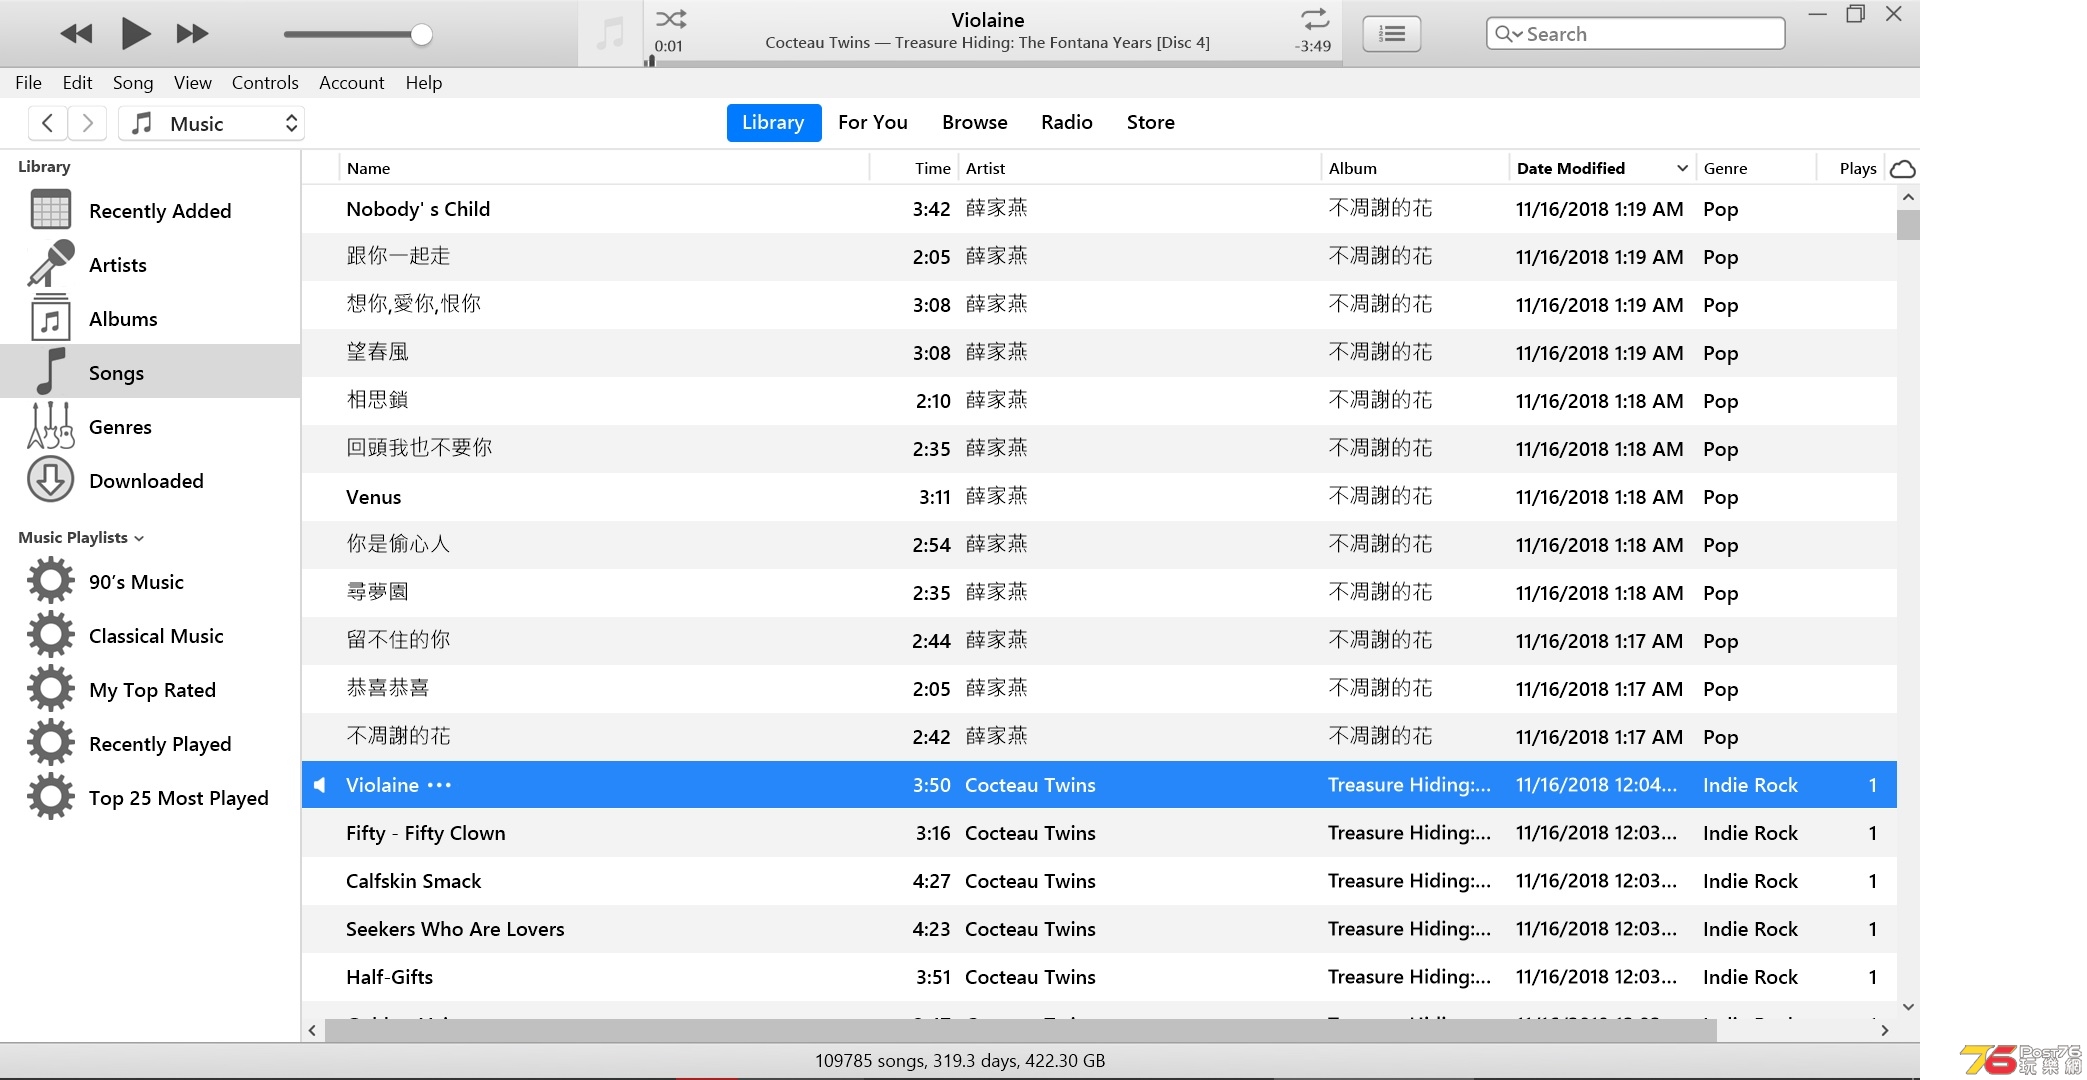The height and width of the screenshot is (1080, 2087).
Task: Select the song Venus
Action: [1099, 497]
